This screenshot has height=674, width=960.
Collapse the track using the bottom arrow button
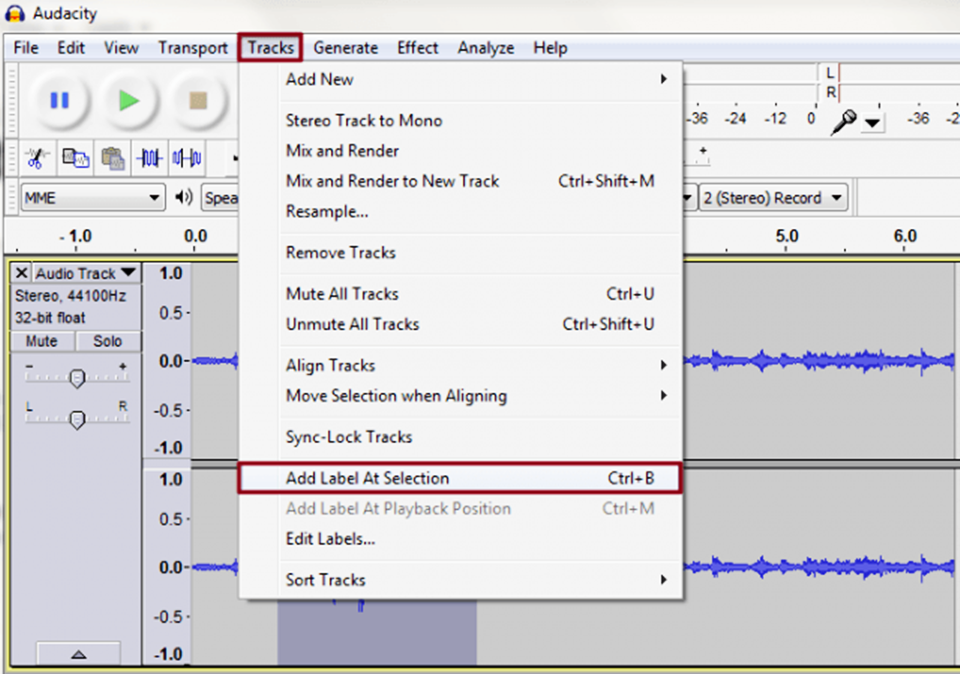78,654
